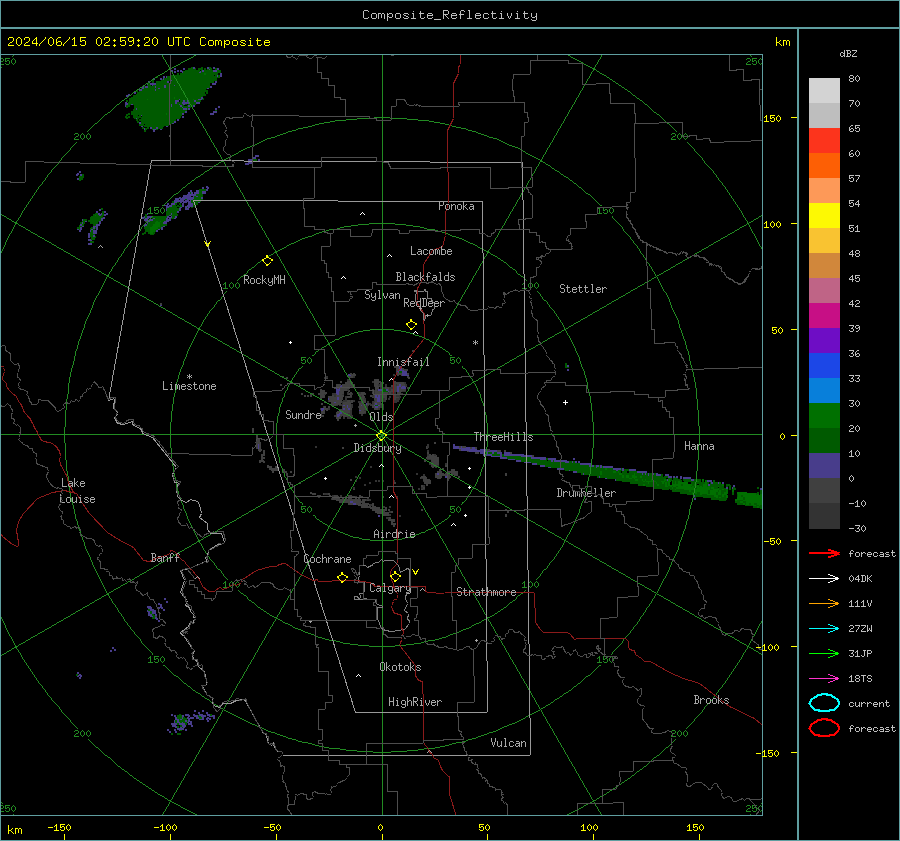Click the yellow diamond marker above Calgary

click(395, 576)
